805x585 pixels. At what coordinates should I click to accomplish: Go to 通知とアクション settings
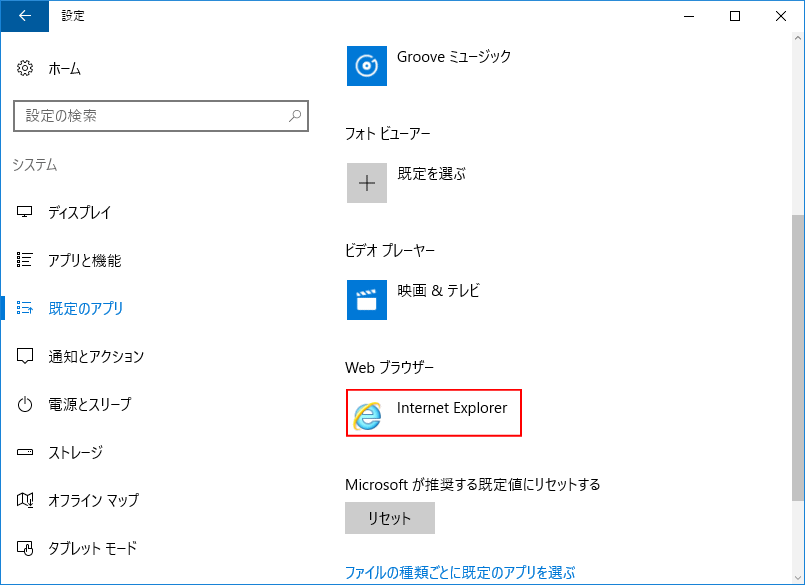[96, 357]
